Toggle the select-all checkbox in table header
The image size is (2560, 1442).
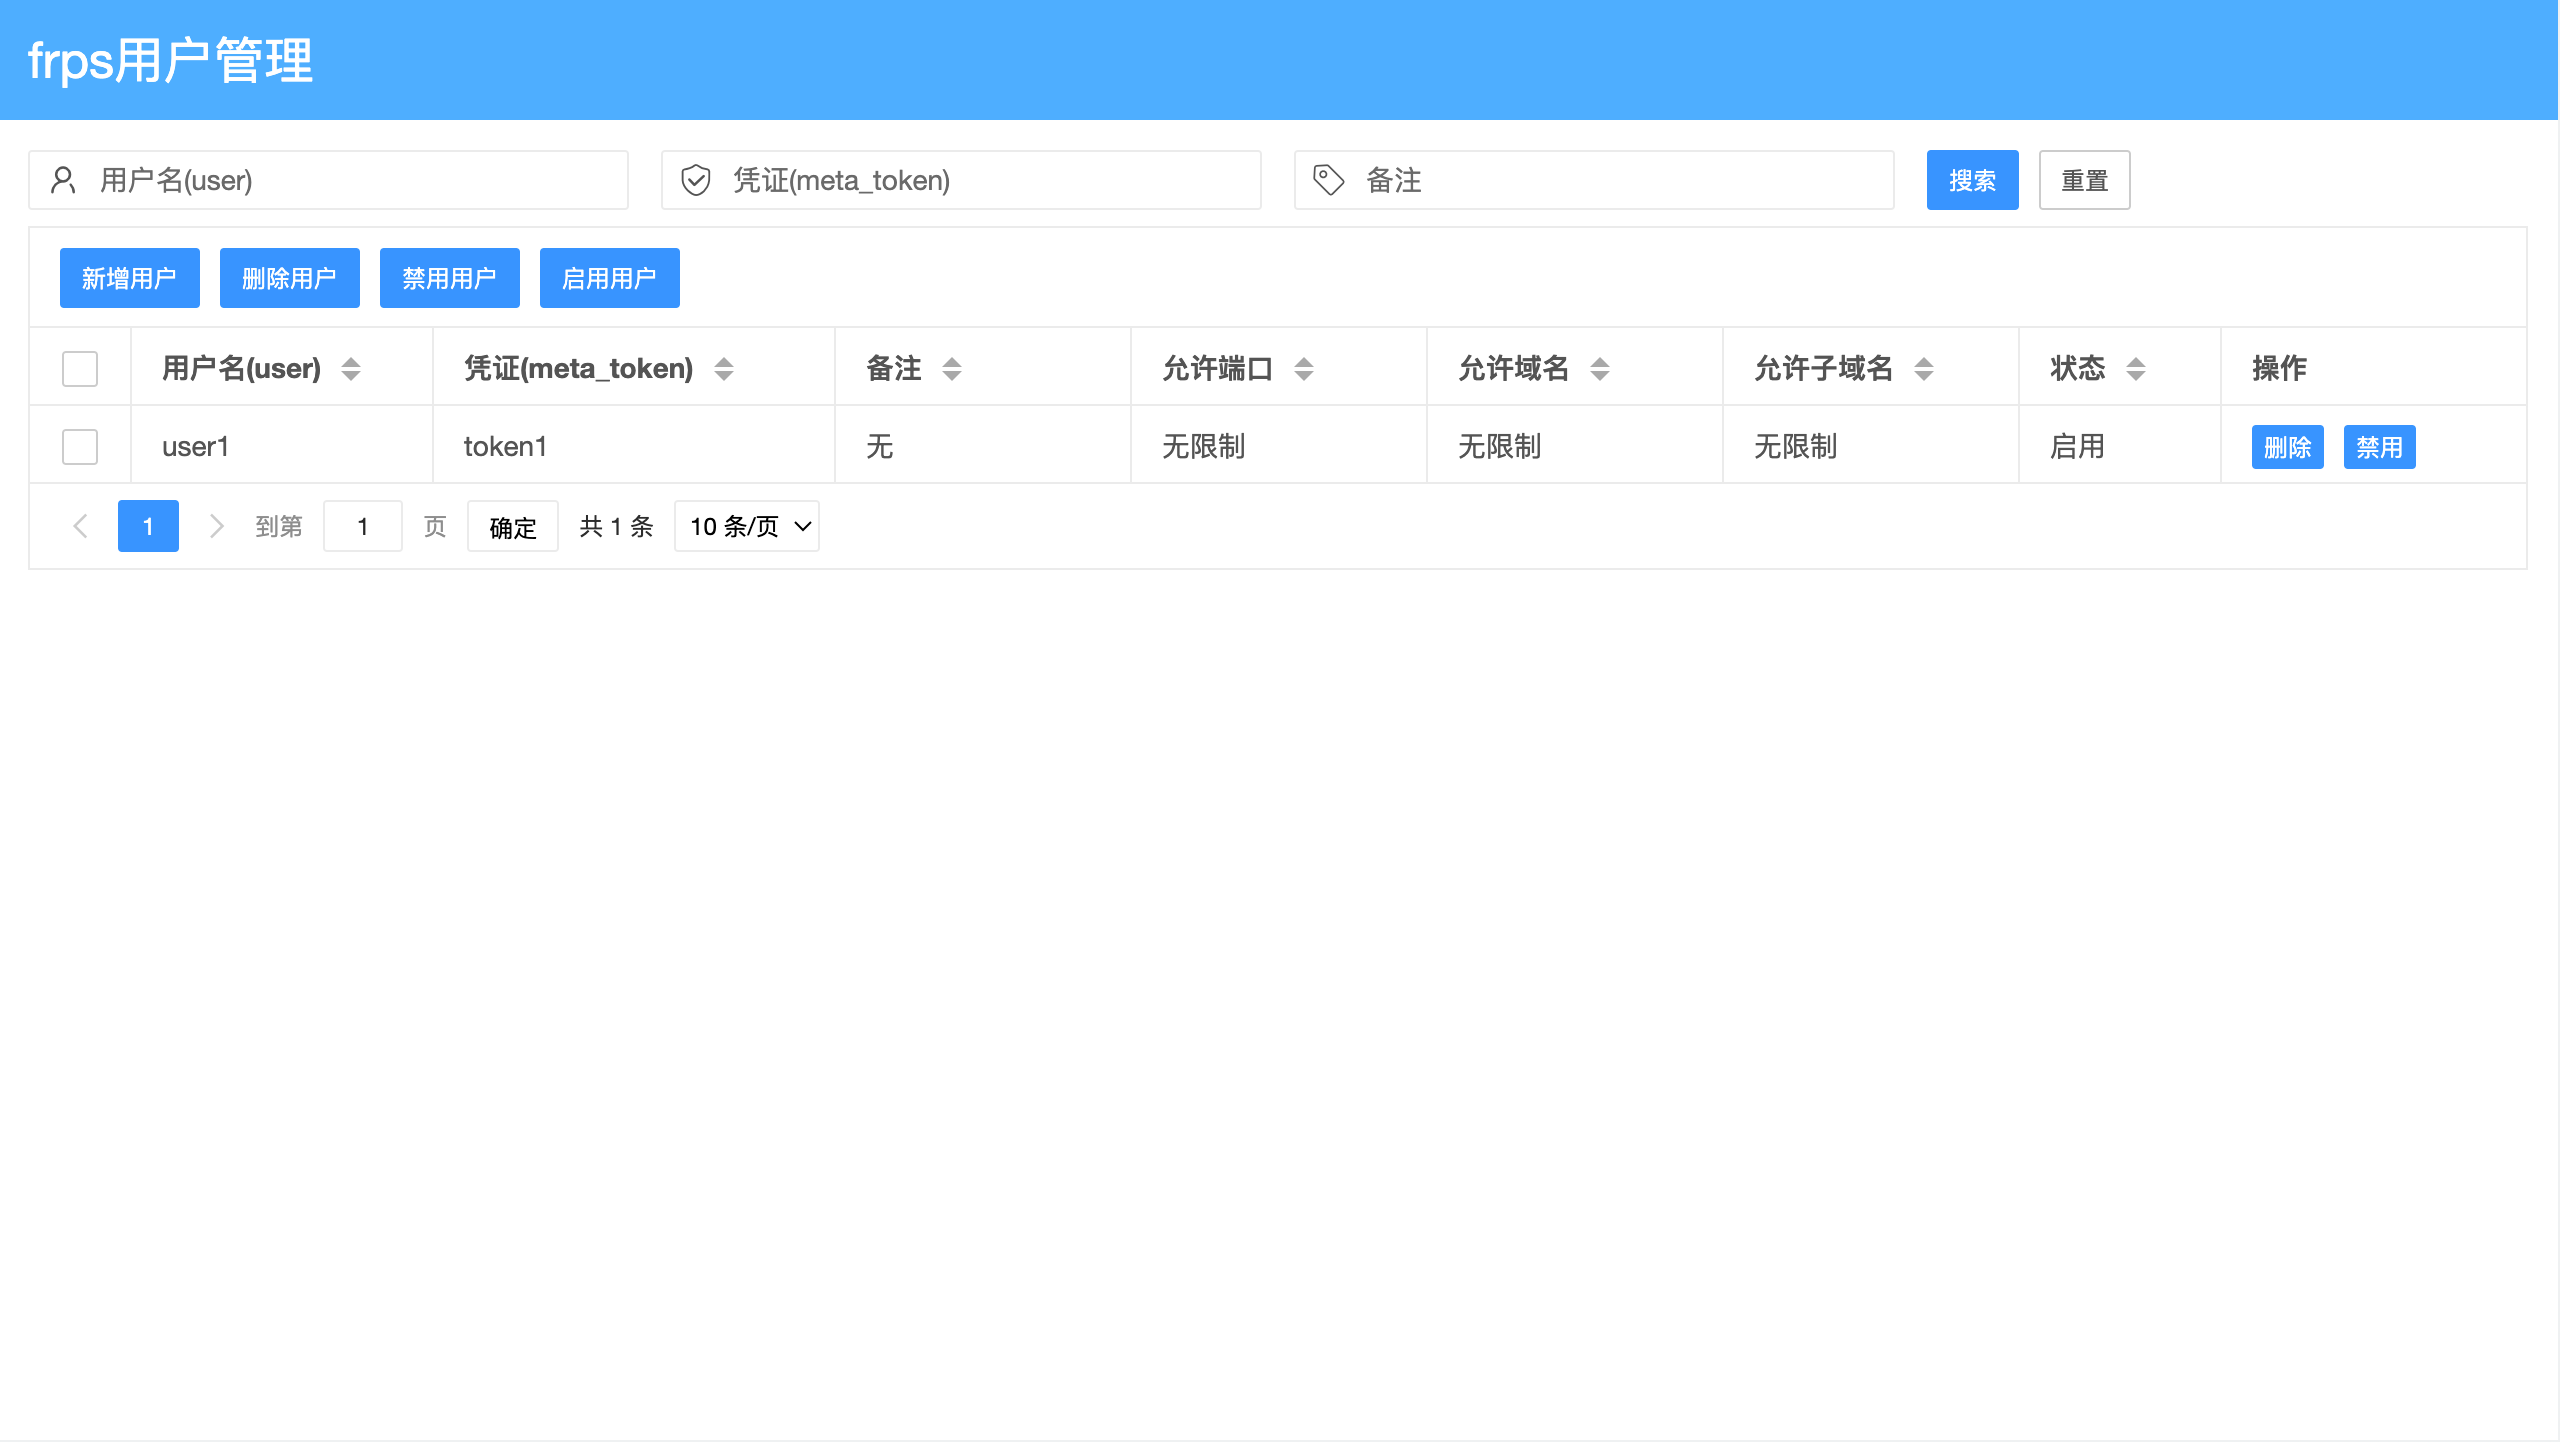coord(79,369)
